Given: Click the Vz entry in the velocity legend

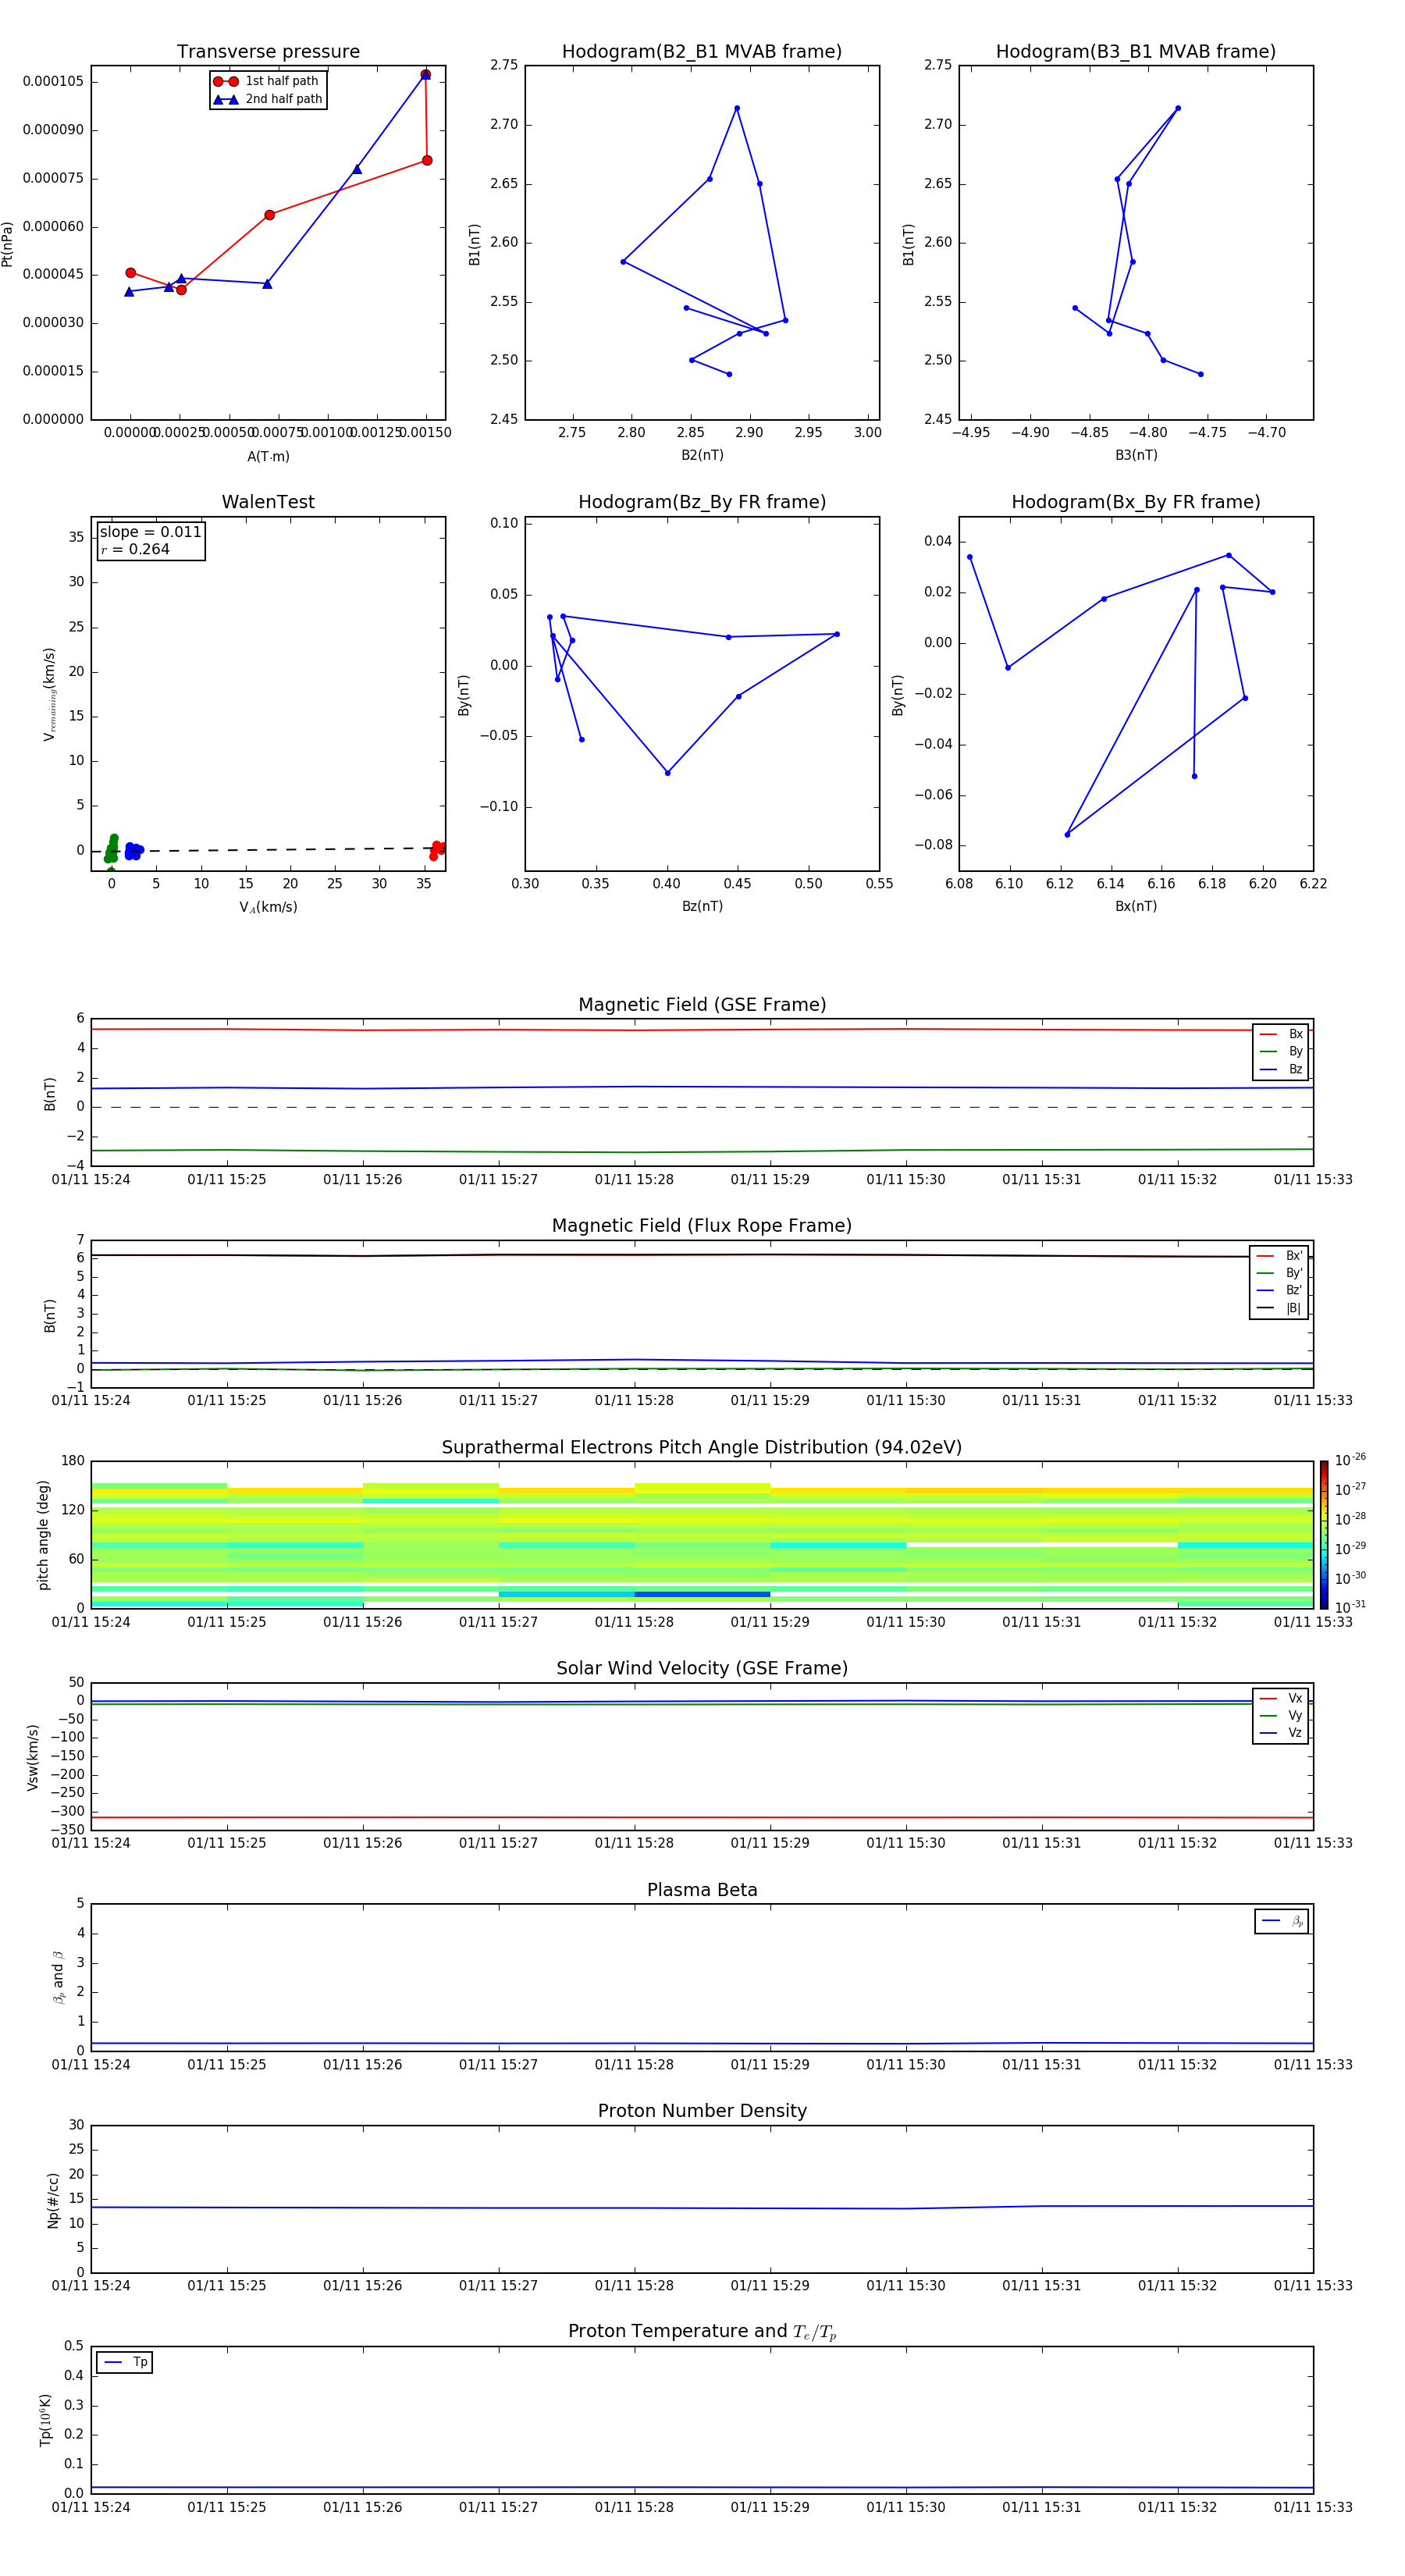Looking at the screenshot, I should point(1281,1732).
